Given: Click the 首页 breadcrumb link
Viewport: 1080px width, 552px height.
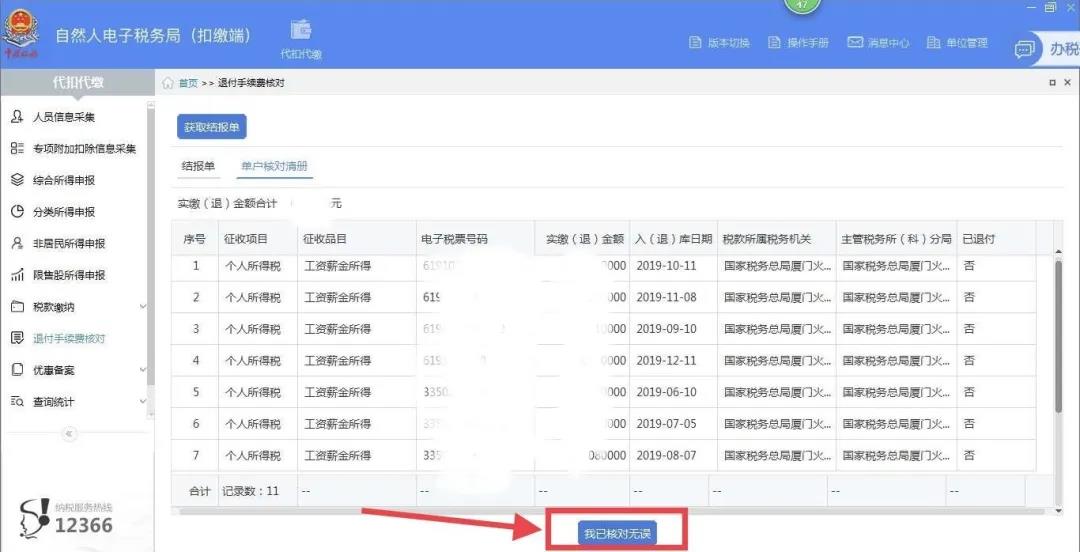Looking at the screenshot, I should 188,83.
